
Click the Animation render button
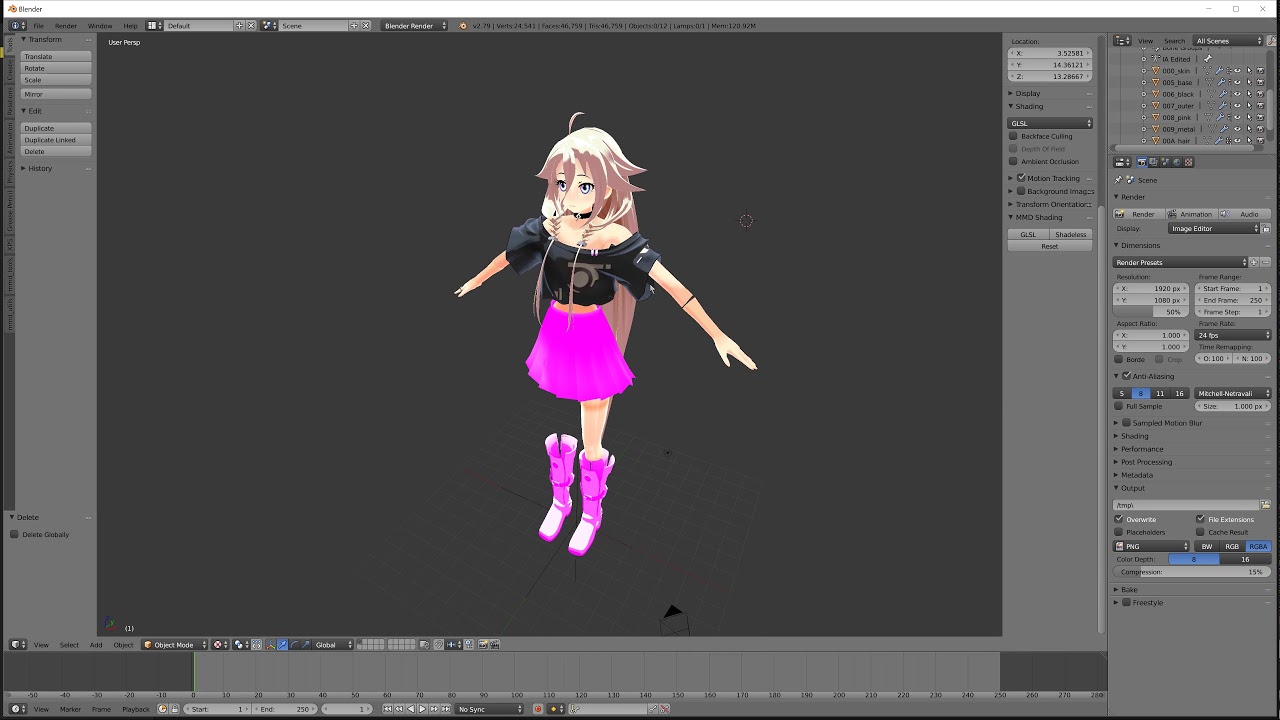(1192, 214)
